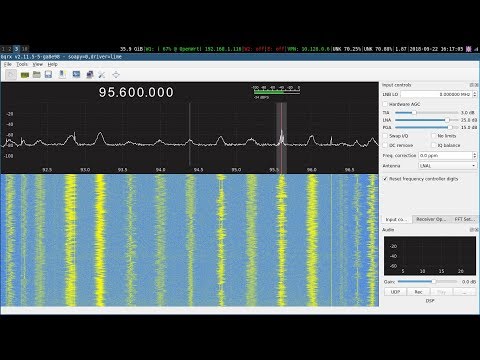This screenshot has width=480, height=360.
Task: Open audio options with the ... button
Action: click(465, 292)
